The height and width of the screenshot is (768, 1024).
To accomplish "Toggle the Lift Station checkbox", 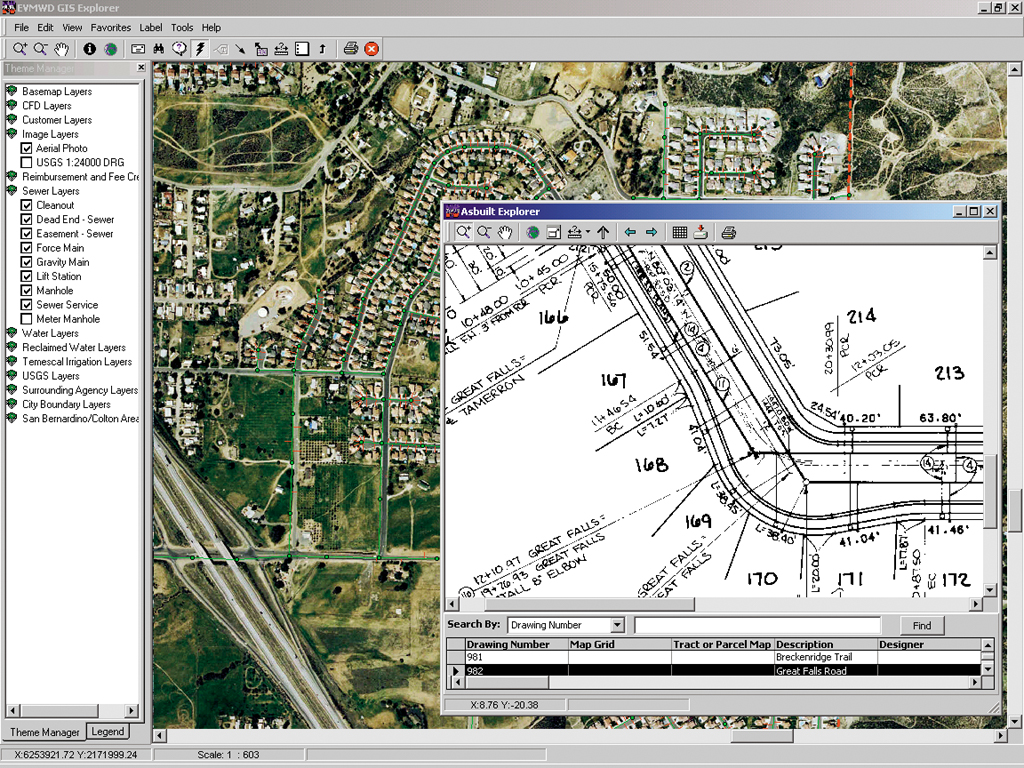I will click(x=27, y=276).
